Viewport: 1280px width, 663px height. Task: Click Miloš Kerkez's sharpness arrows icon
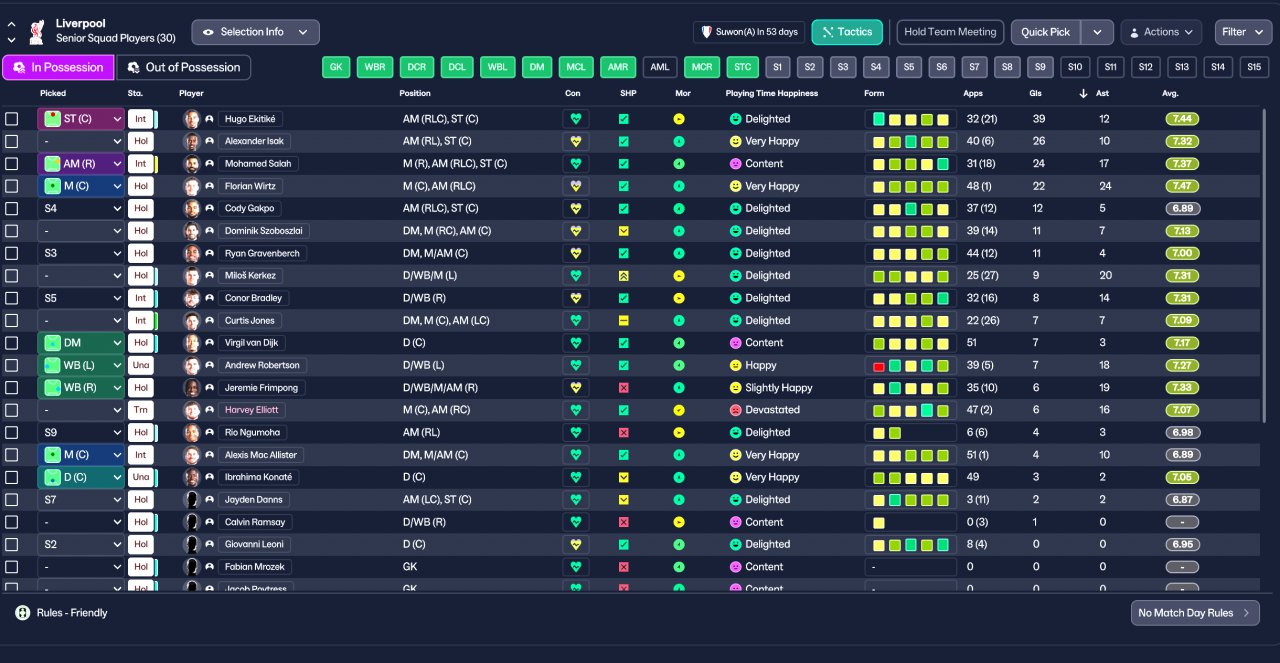click(x=624, y=276)
